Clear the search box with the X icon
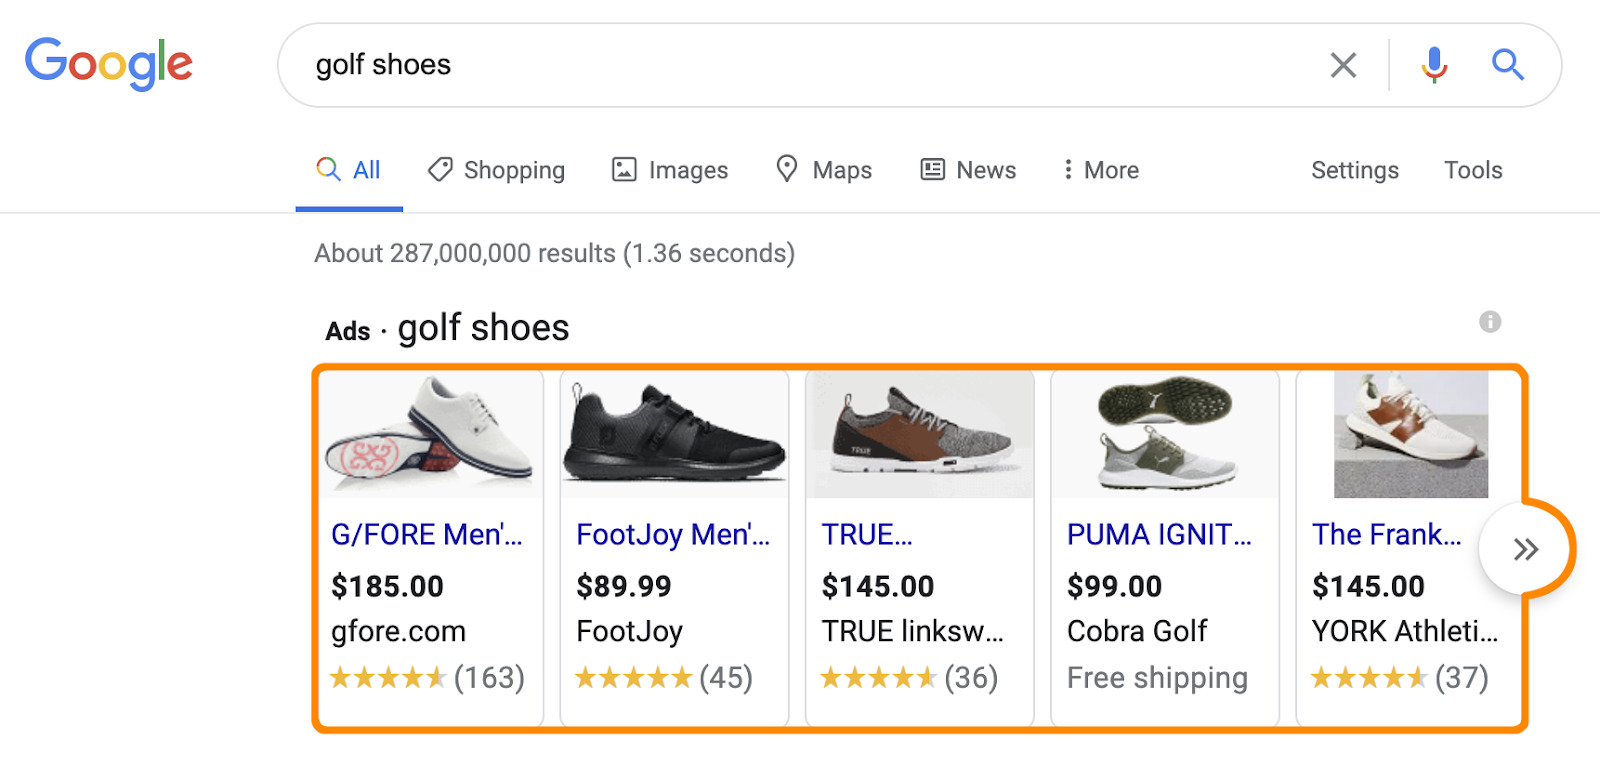The height and width of the screenshot is (779, 1600). tap(1343, 65)
